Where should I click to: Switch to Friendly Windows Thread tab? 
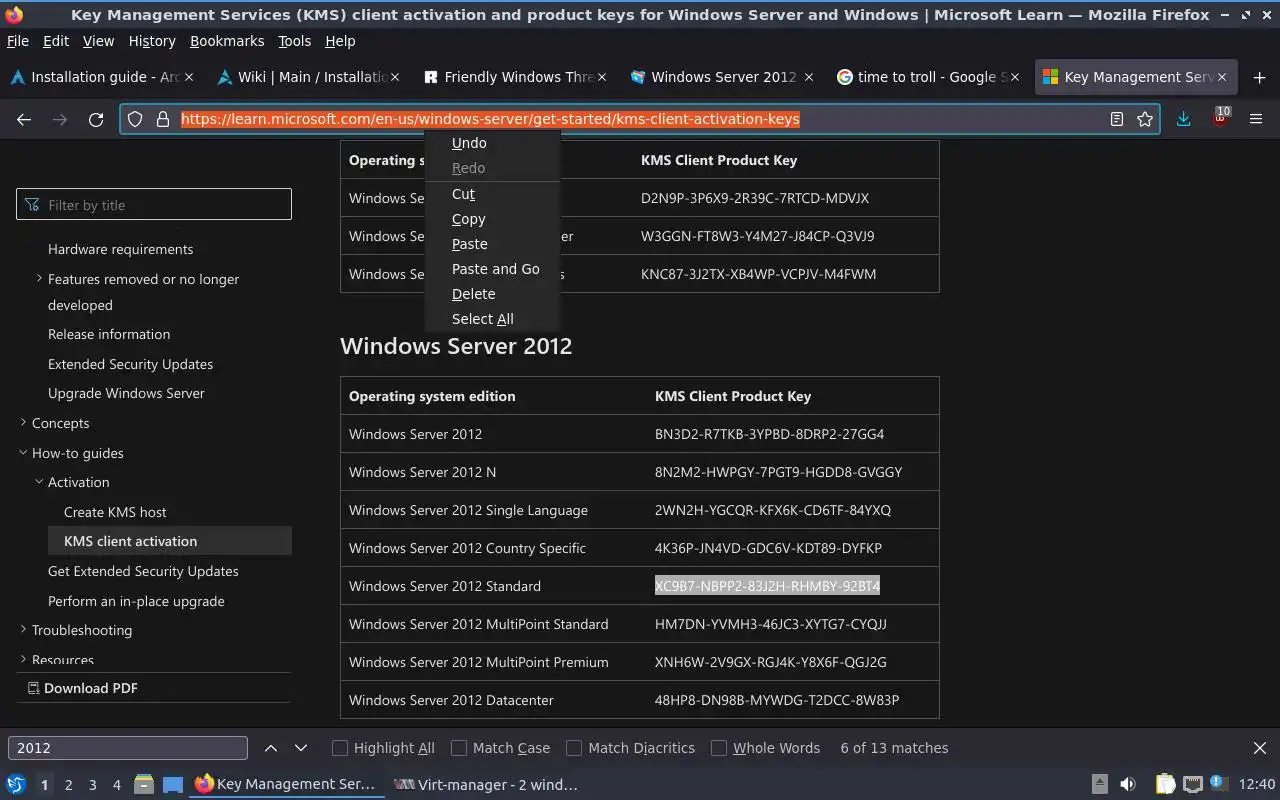514,77
